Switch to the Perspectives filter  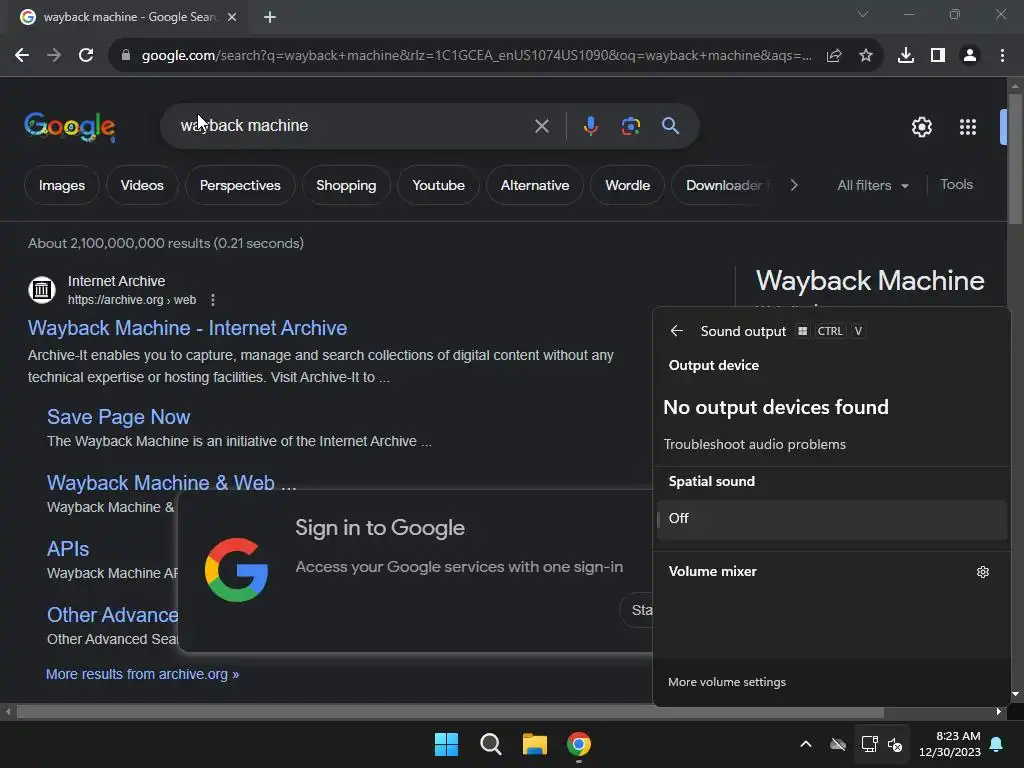[x=240, y=185]
